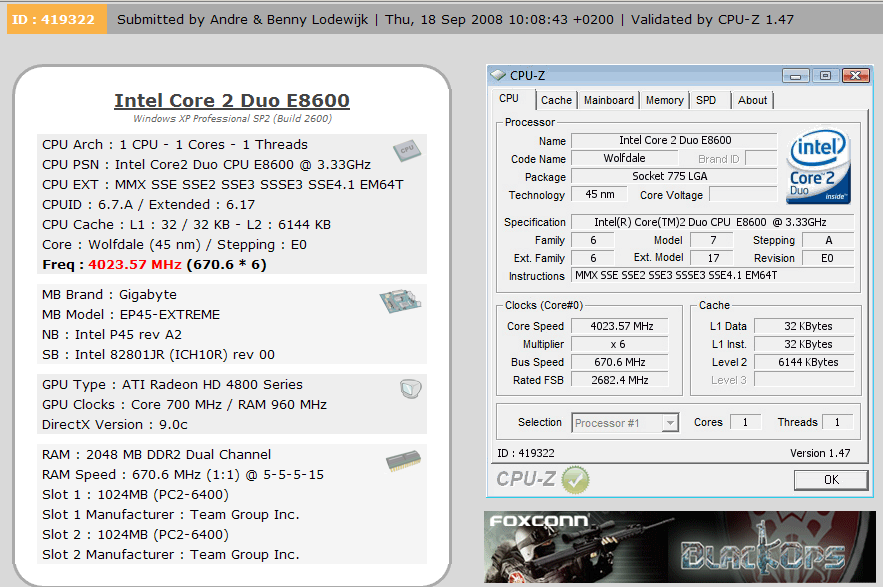Viewport: 883px width, 587px height.
Task: Click the monitor icon beside GPU Type
Action: point(411,388)
